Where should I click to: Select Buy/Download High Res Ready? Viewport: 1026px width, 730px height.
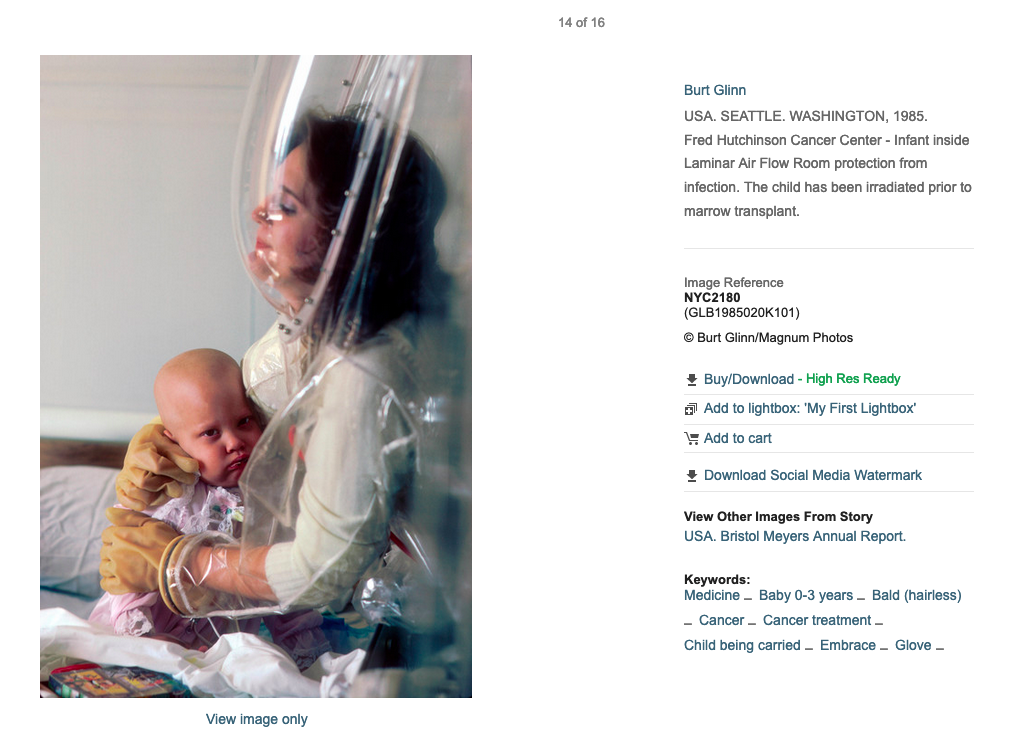802,379
